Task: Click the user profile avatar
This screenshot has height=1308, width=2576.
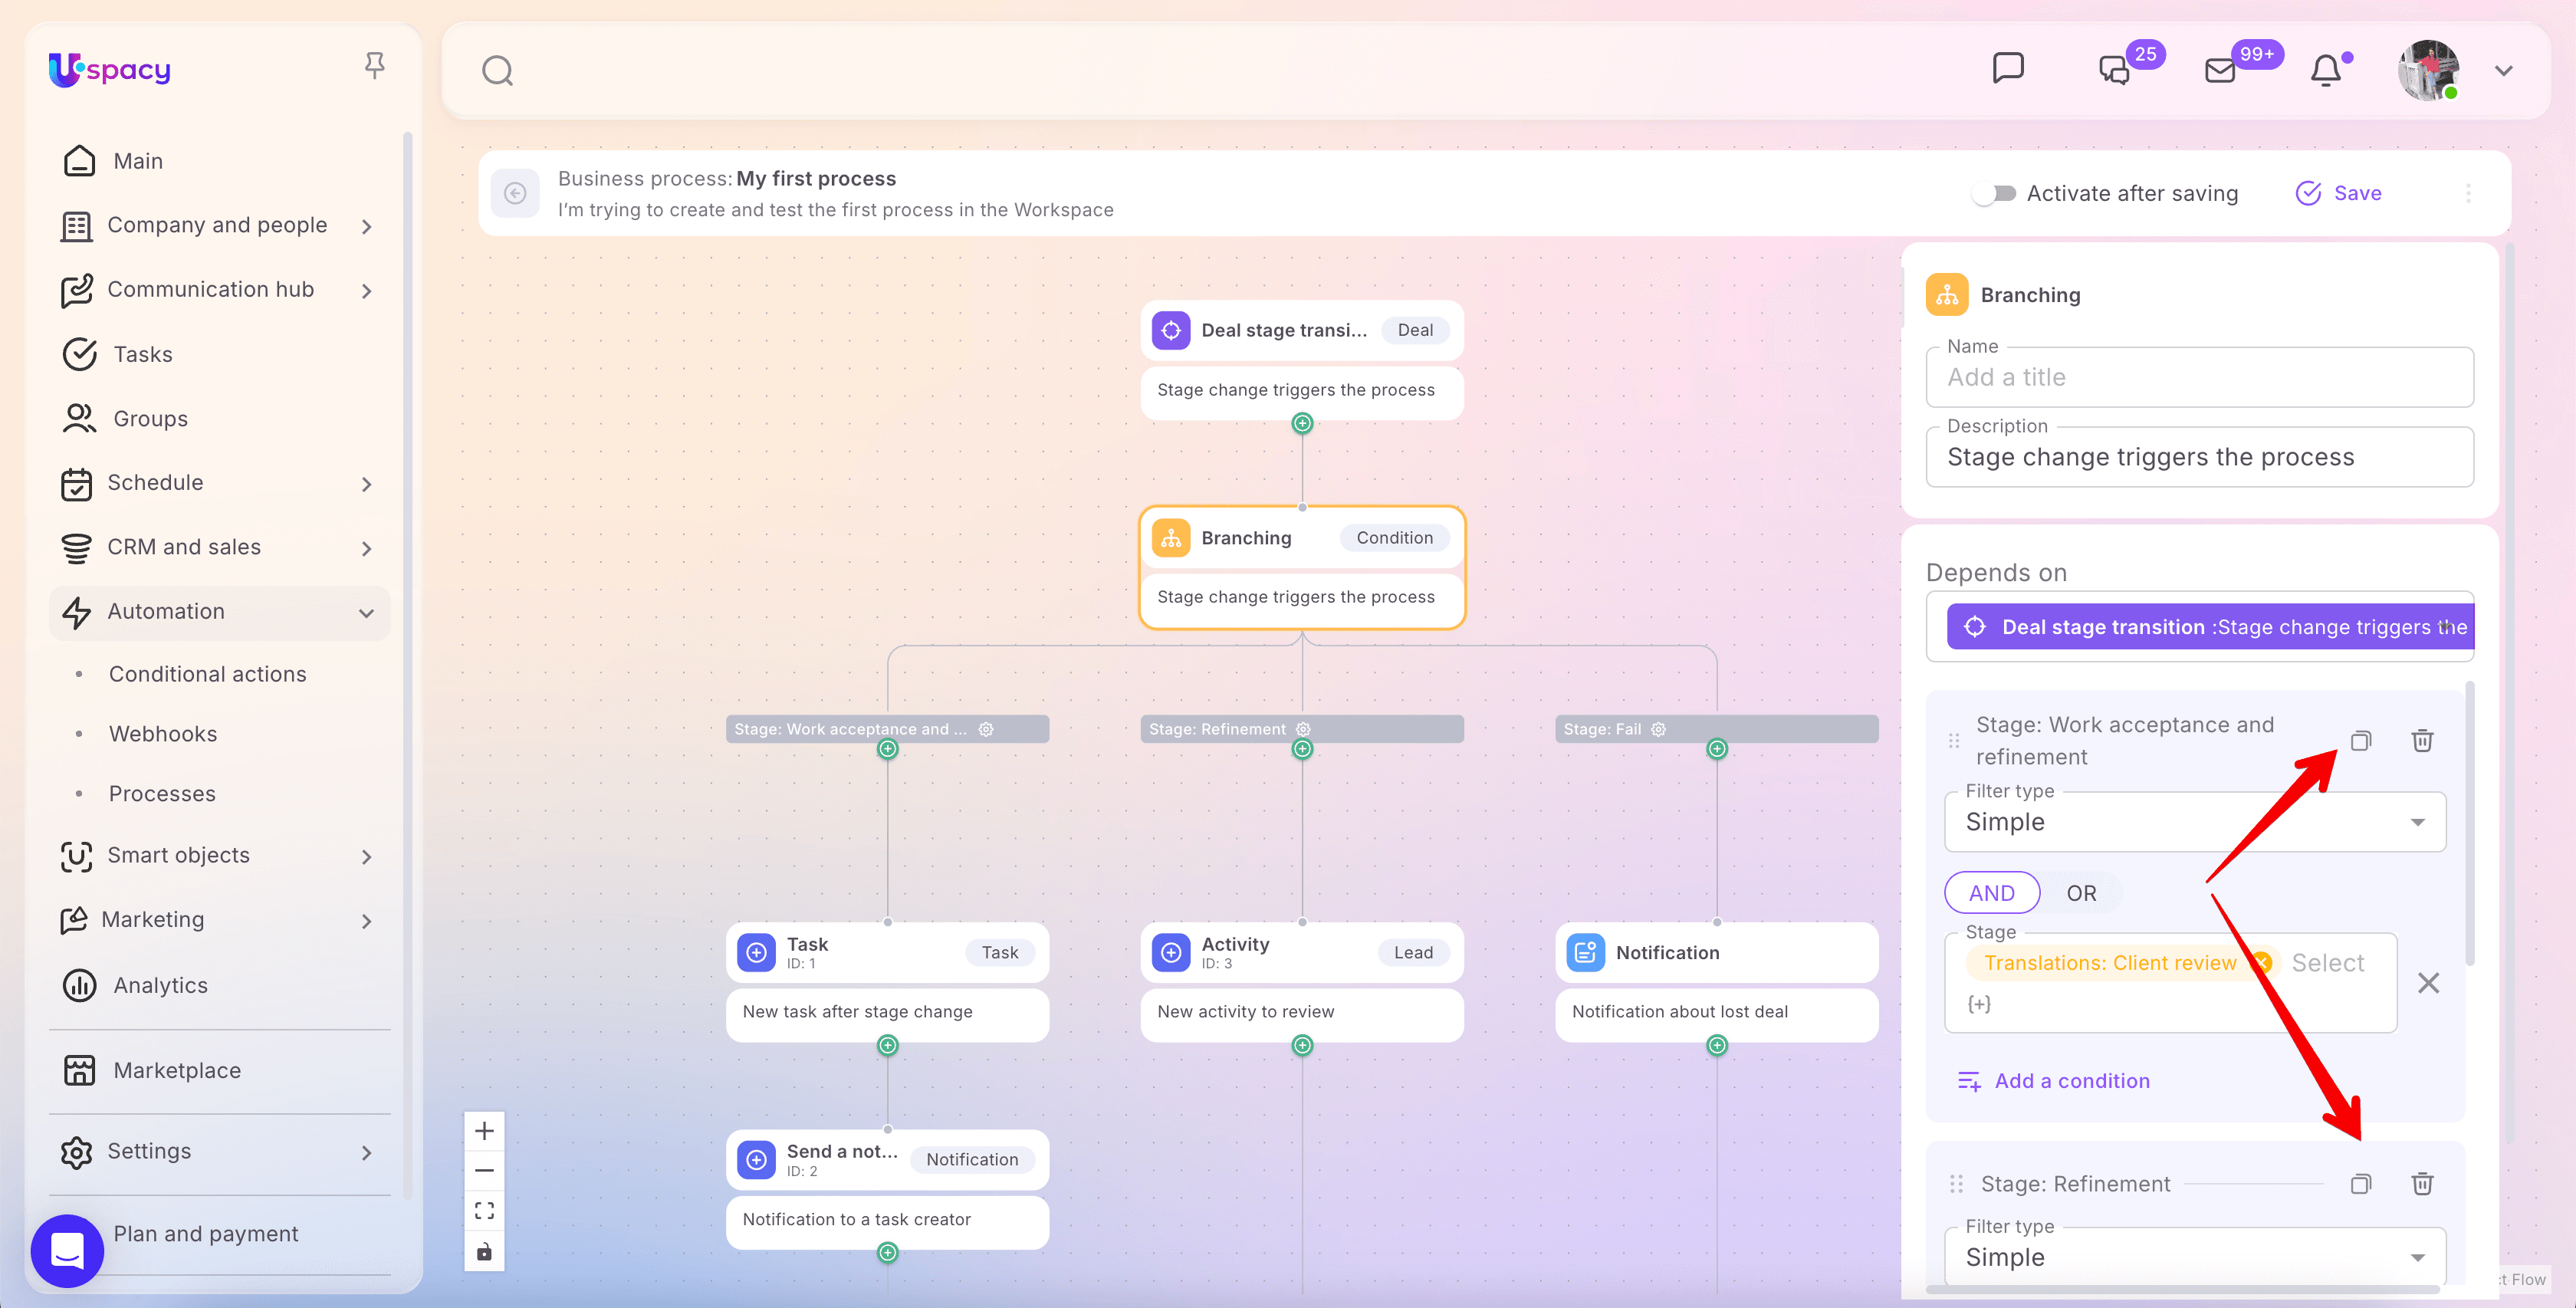Action: pos(2428,70)
